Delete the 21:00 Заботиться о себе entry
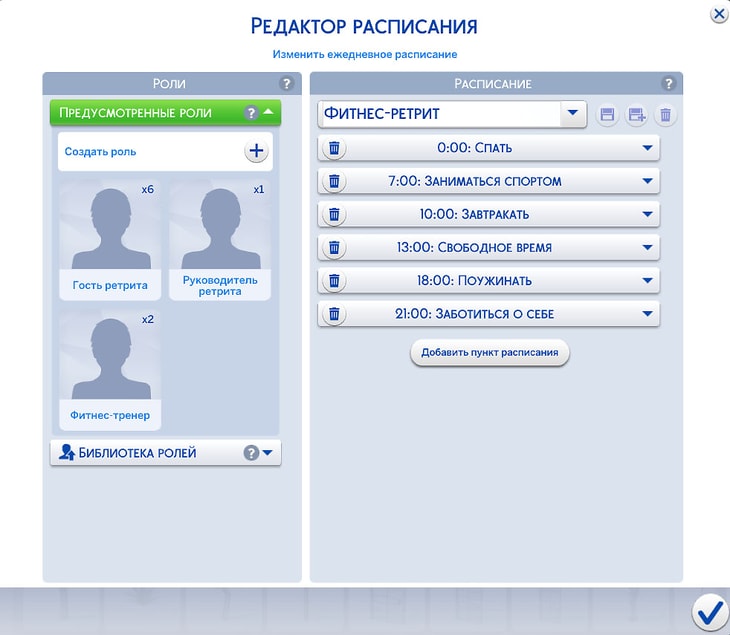Screen dimensions: 730x635 [335, 314]
